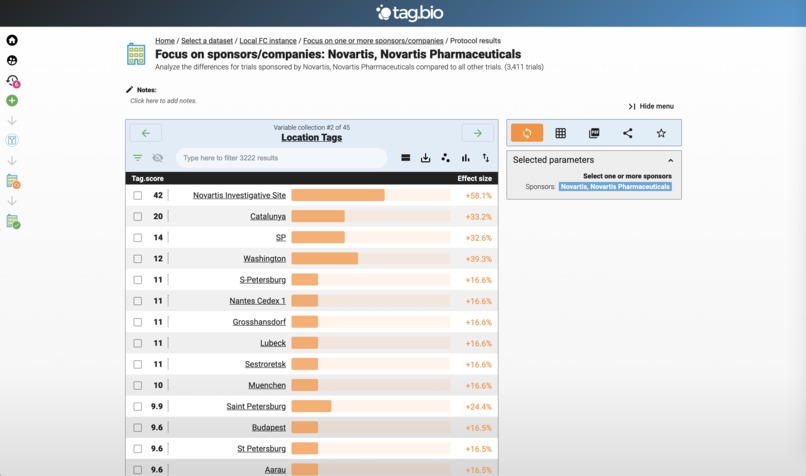Image resolution: width=806 pixels, height=476 pixels.
Task: Open the Washington tag link
Action: pos(265,259)
